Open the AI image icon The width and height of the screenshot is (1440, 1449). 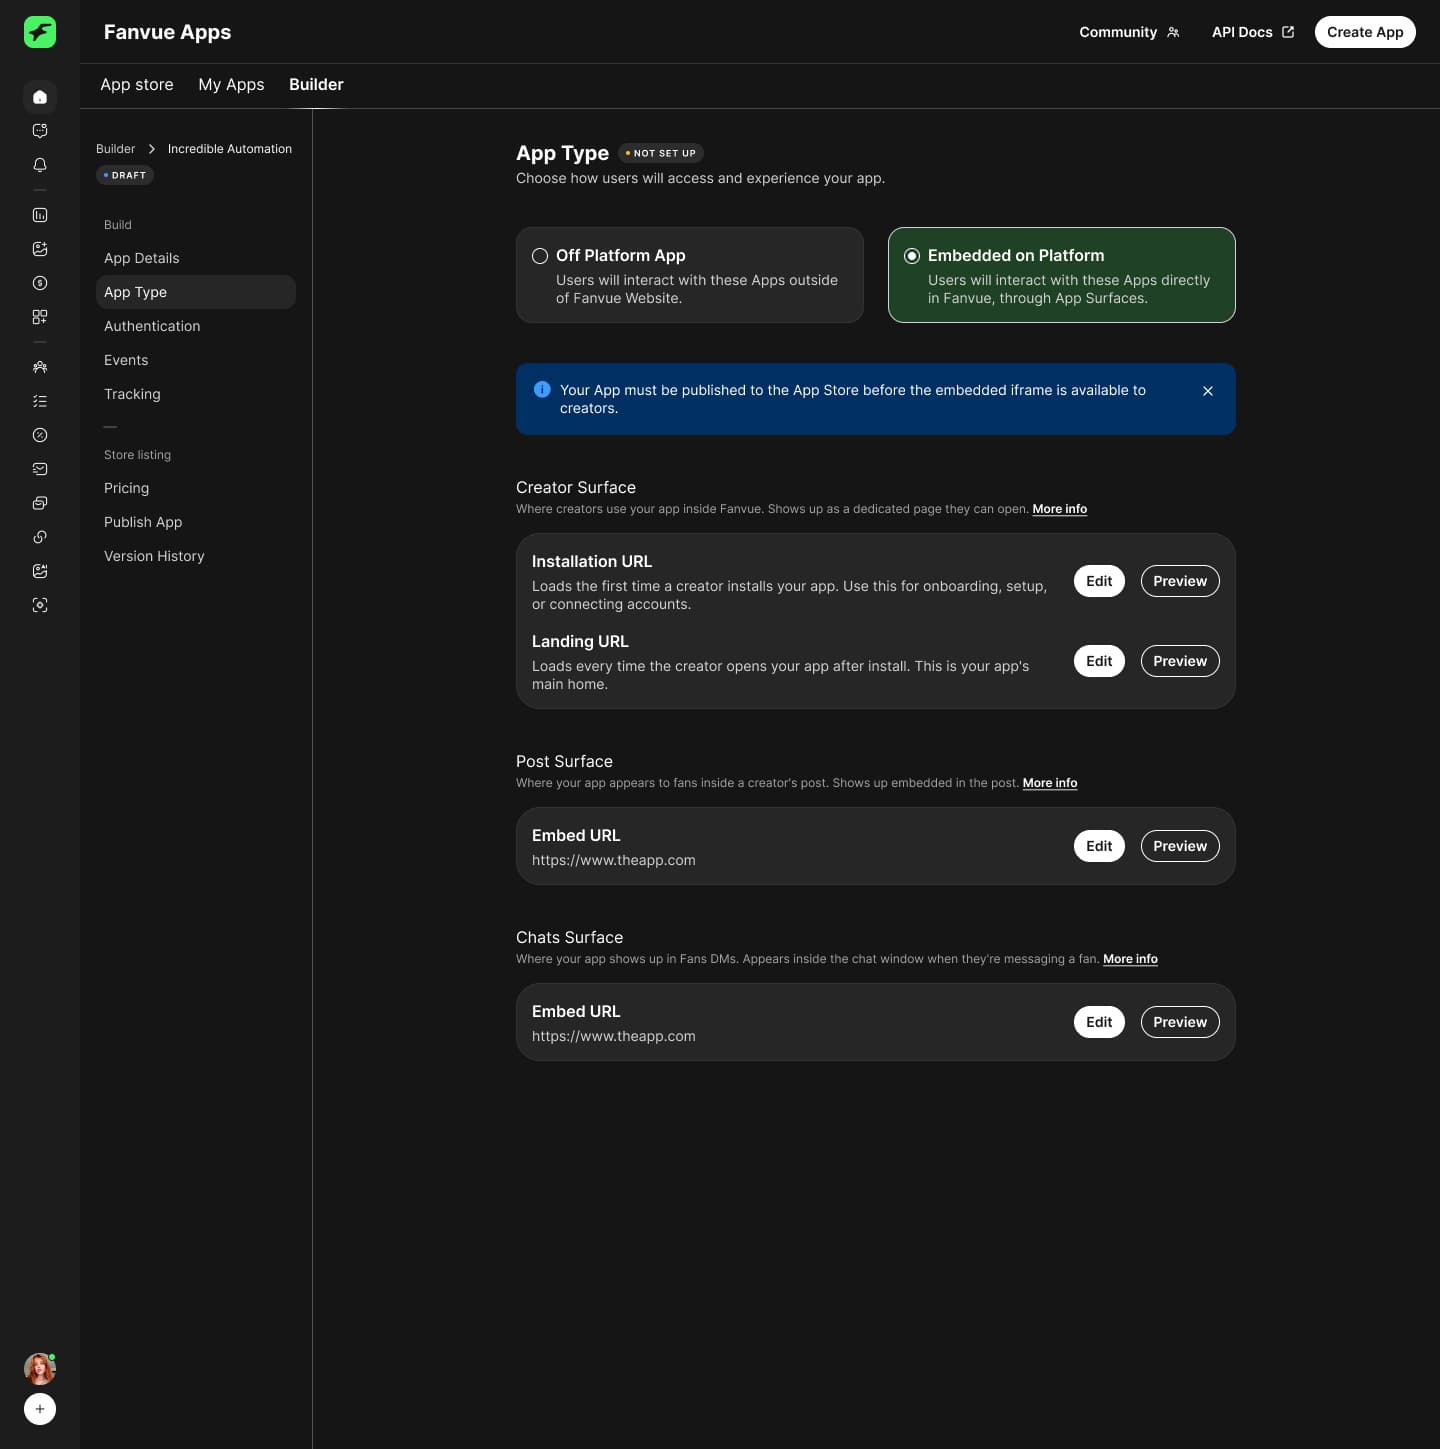pos(40,571)
